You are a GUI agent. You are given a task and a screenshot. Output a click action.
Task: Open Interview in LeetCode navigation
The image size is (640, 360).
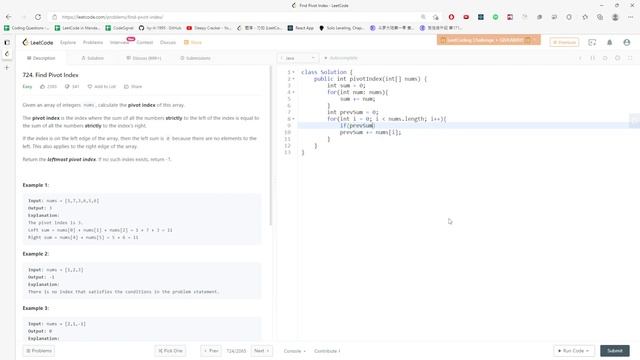(x=119, y=42)
